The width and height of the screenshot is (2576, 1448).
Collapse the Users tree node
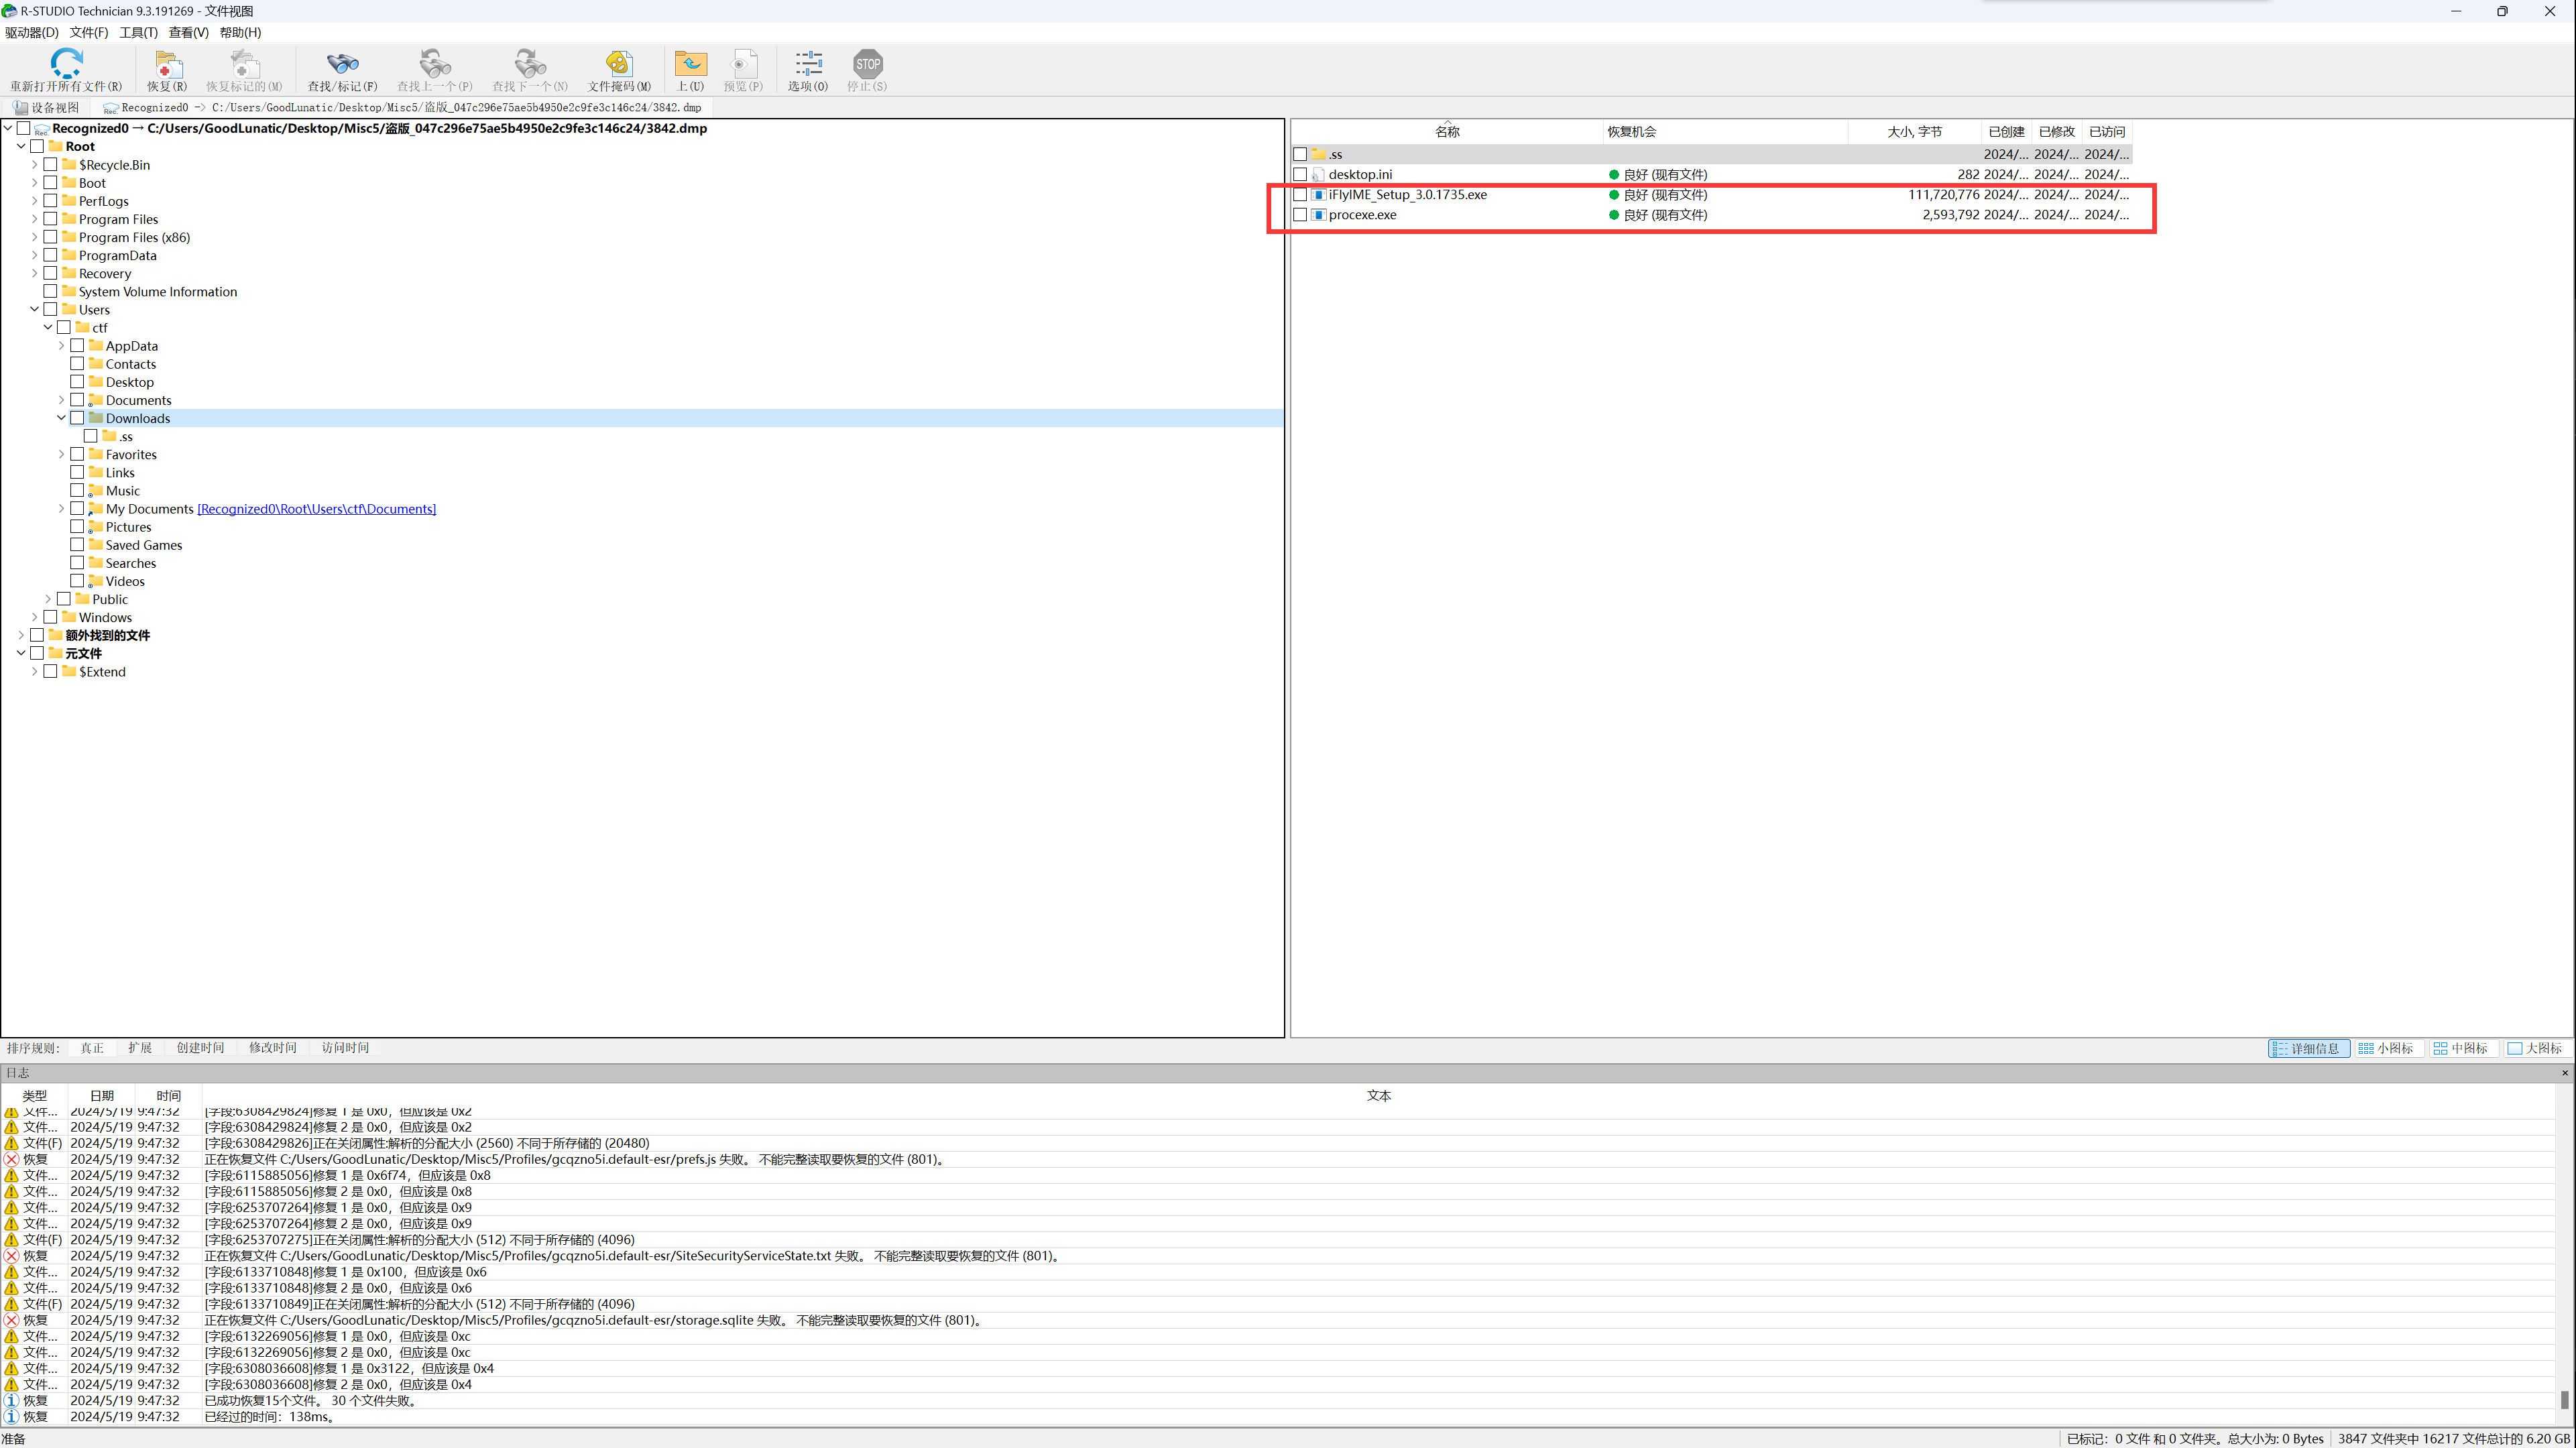tap(34, 309)
